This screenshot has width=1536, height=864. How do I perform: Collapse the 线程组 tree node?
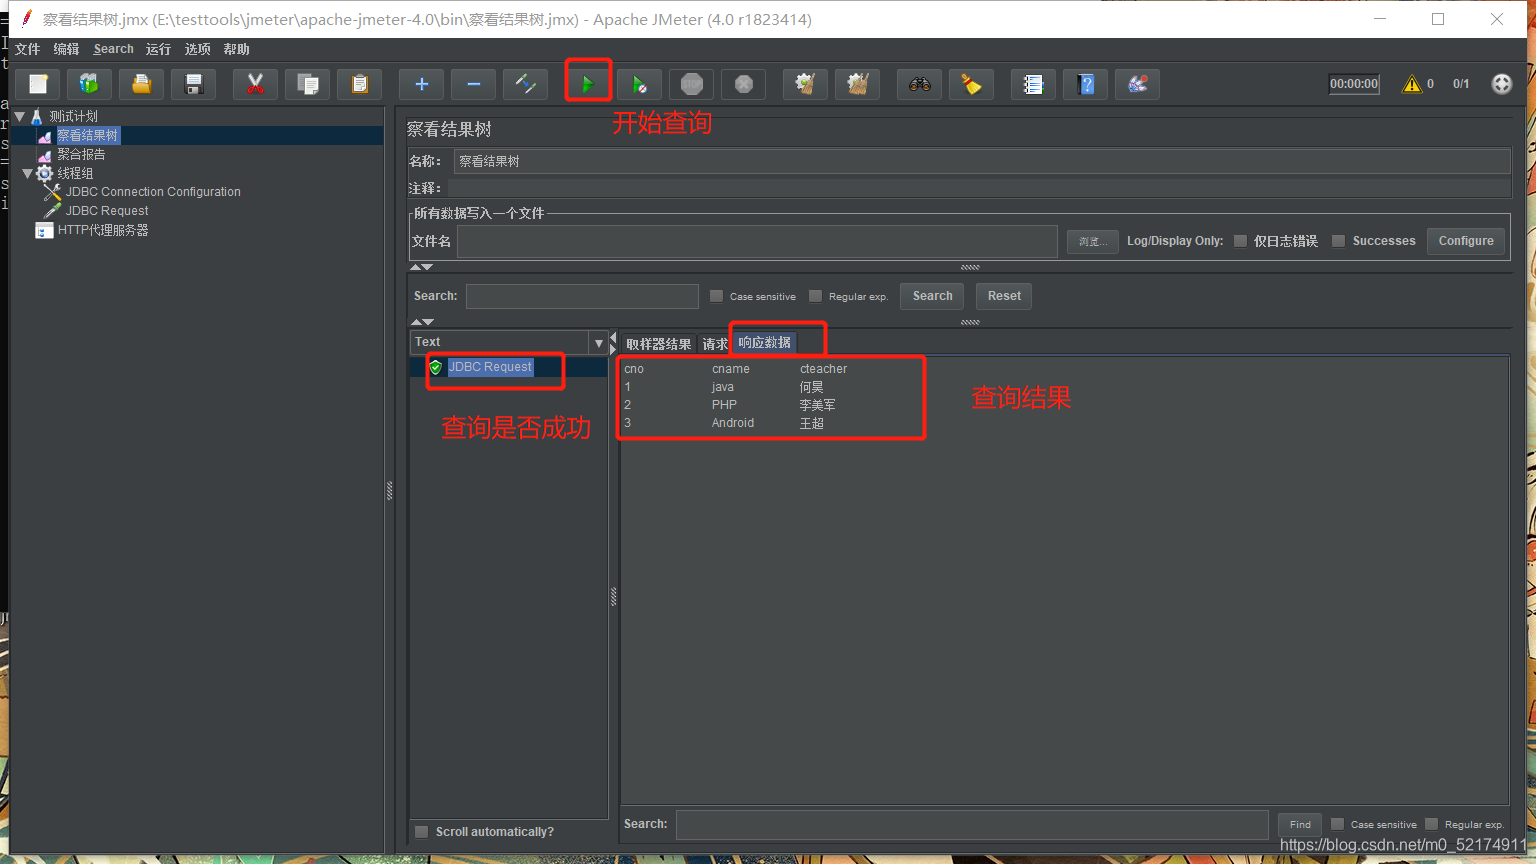(x=27, y=173)
